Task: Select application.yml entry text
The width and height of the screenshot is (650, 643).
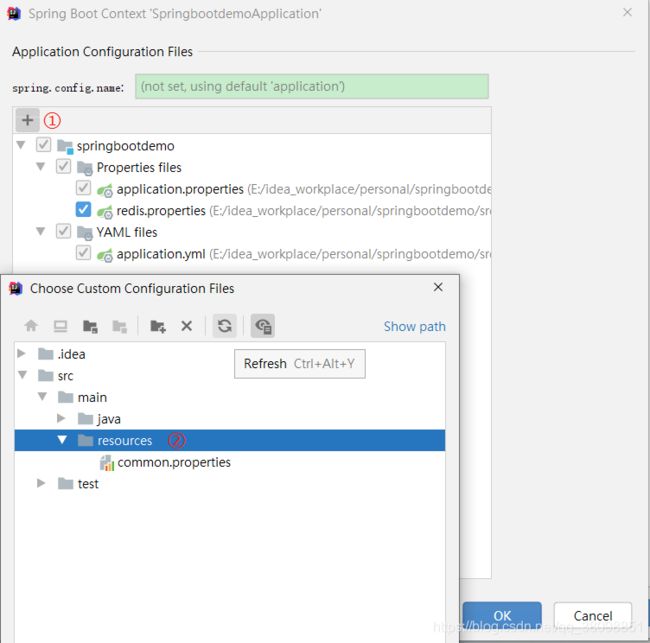Action: pyautogui.click(x=161, y=254)
